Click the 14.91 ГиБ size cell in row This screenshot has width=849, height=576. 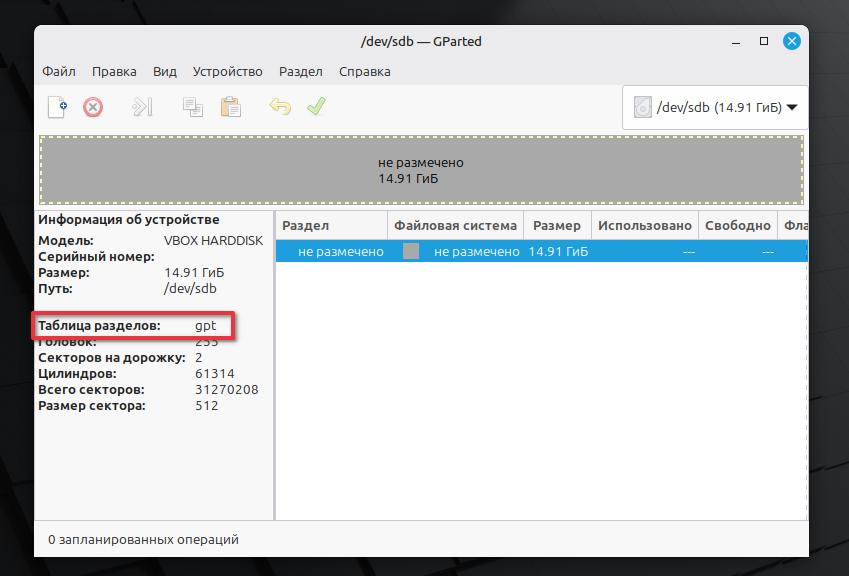coord(558,252)
